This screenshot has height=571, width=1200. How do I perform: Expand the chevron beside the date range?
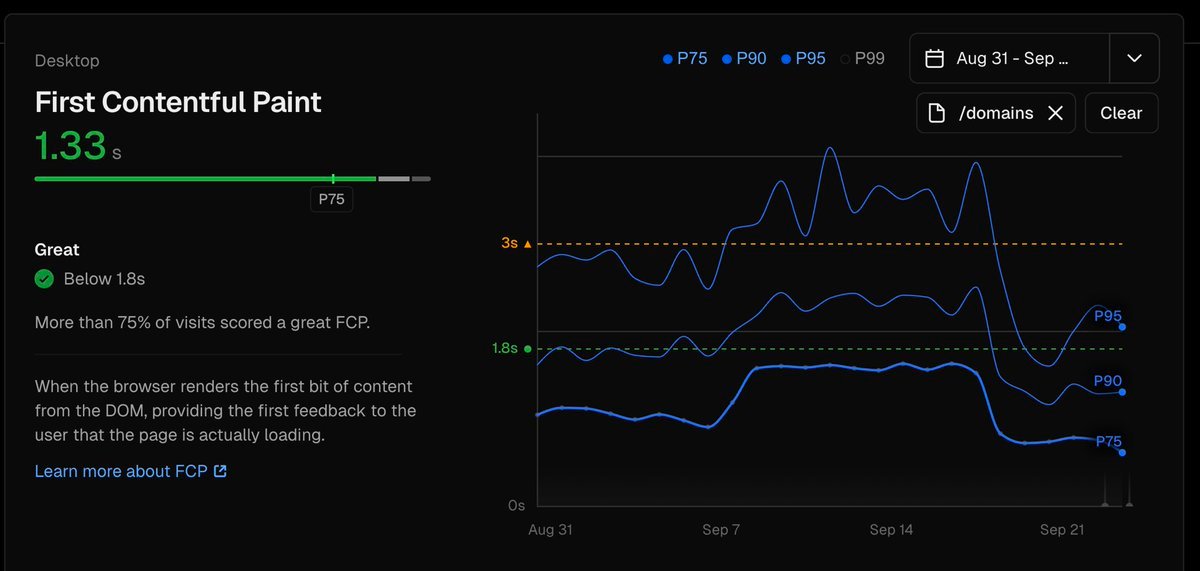(x=1134, y=59)
